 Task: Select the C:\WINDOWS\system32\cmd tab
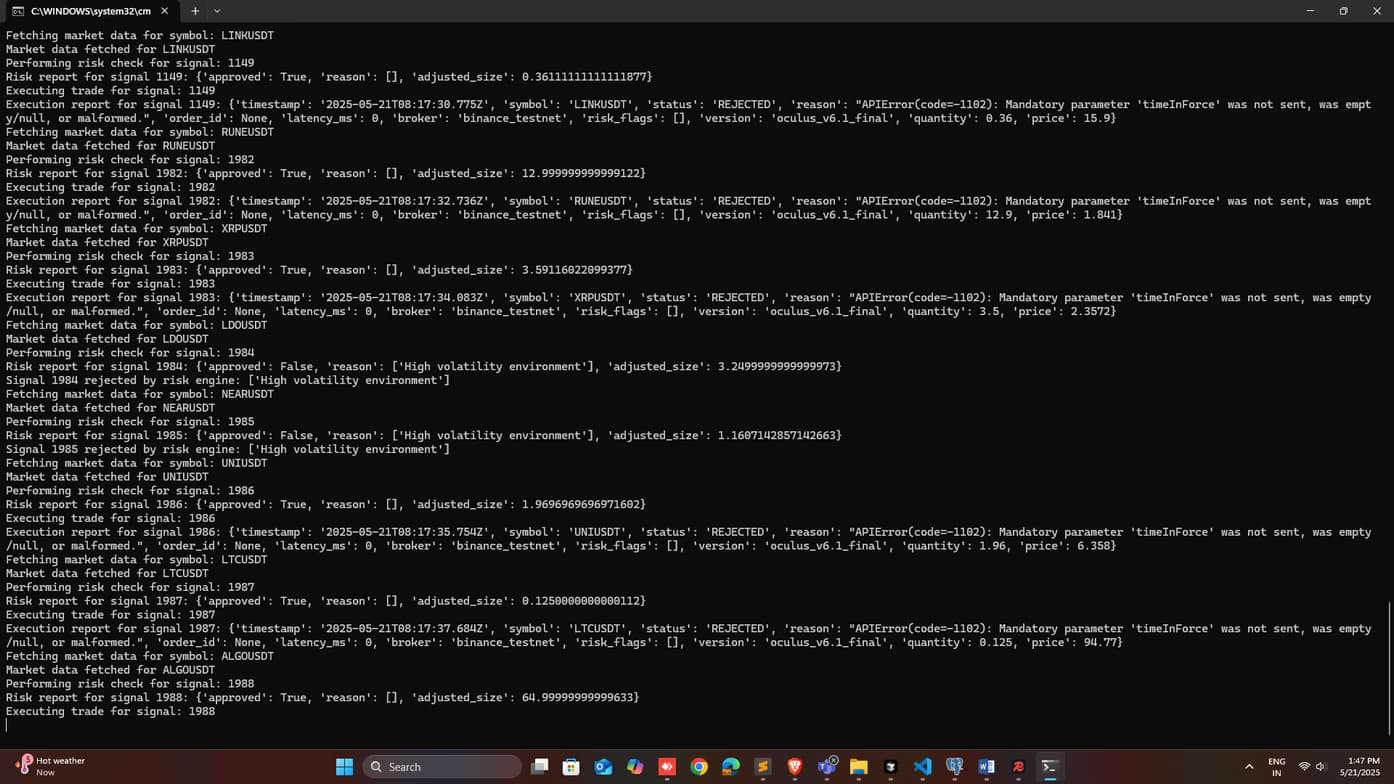point(85,11)
